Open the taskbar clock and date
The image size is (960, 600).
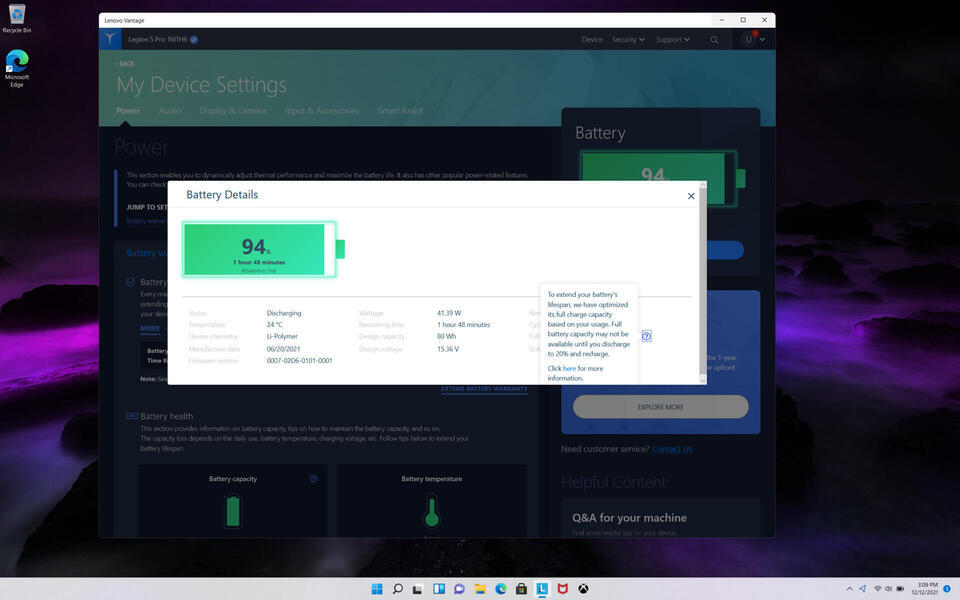(x=924, y=589)
